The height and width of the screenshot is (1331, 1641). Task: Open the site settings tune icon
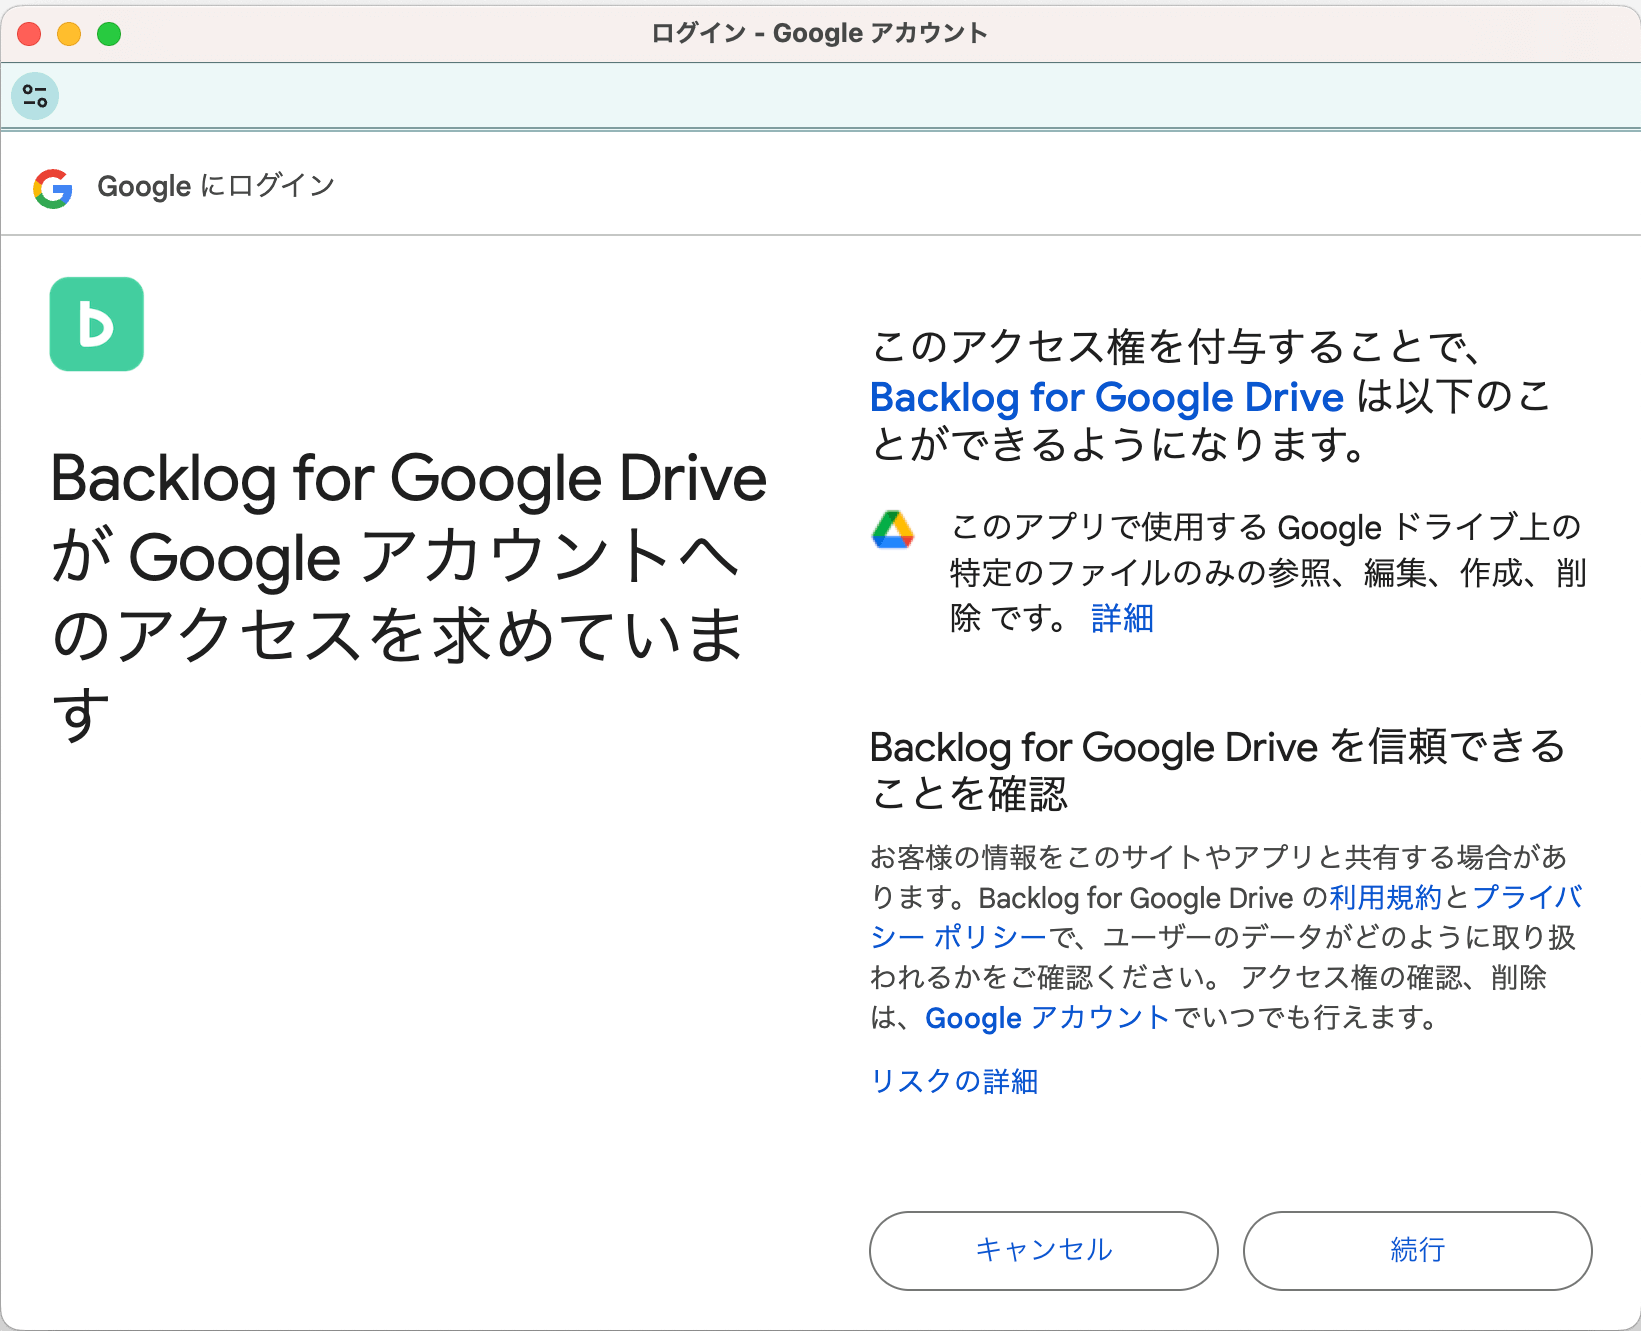coord(35,96)
